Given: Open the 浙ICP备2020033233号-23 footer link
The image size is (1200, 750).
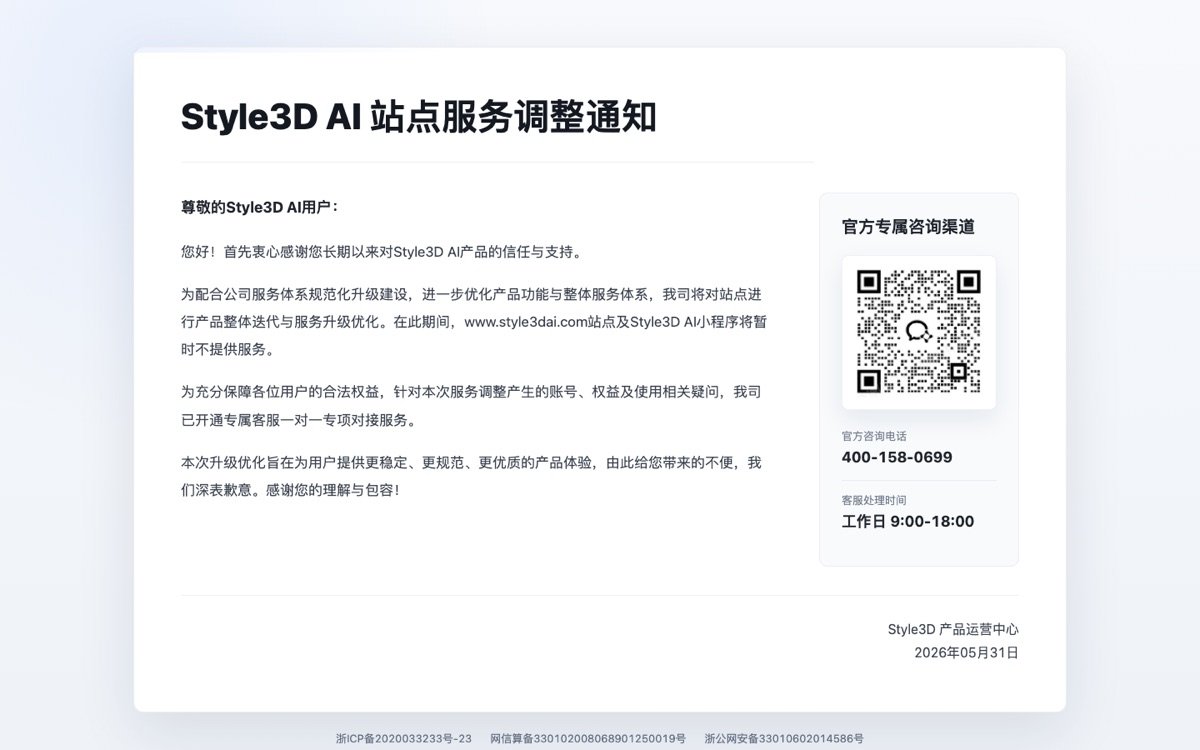Looking at the screenshot, I should coord(404,739).
